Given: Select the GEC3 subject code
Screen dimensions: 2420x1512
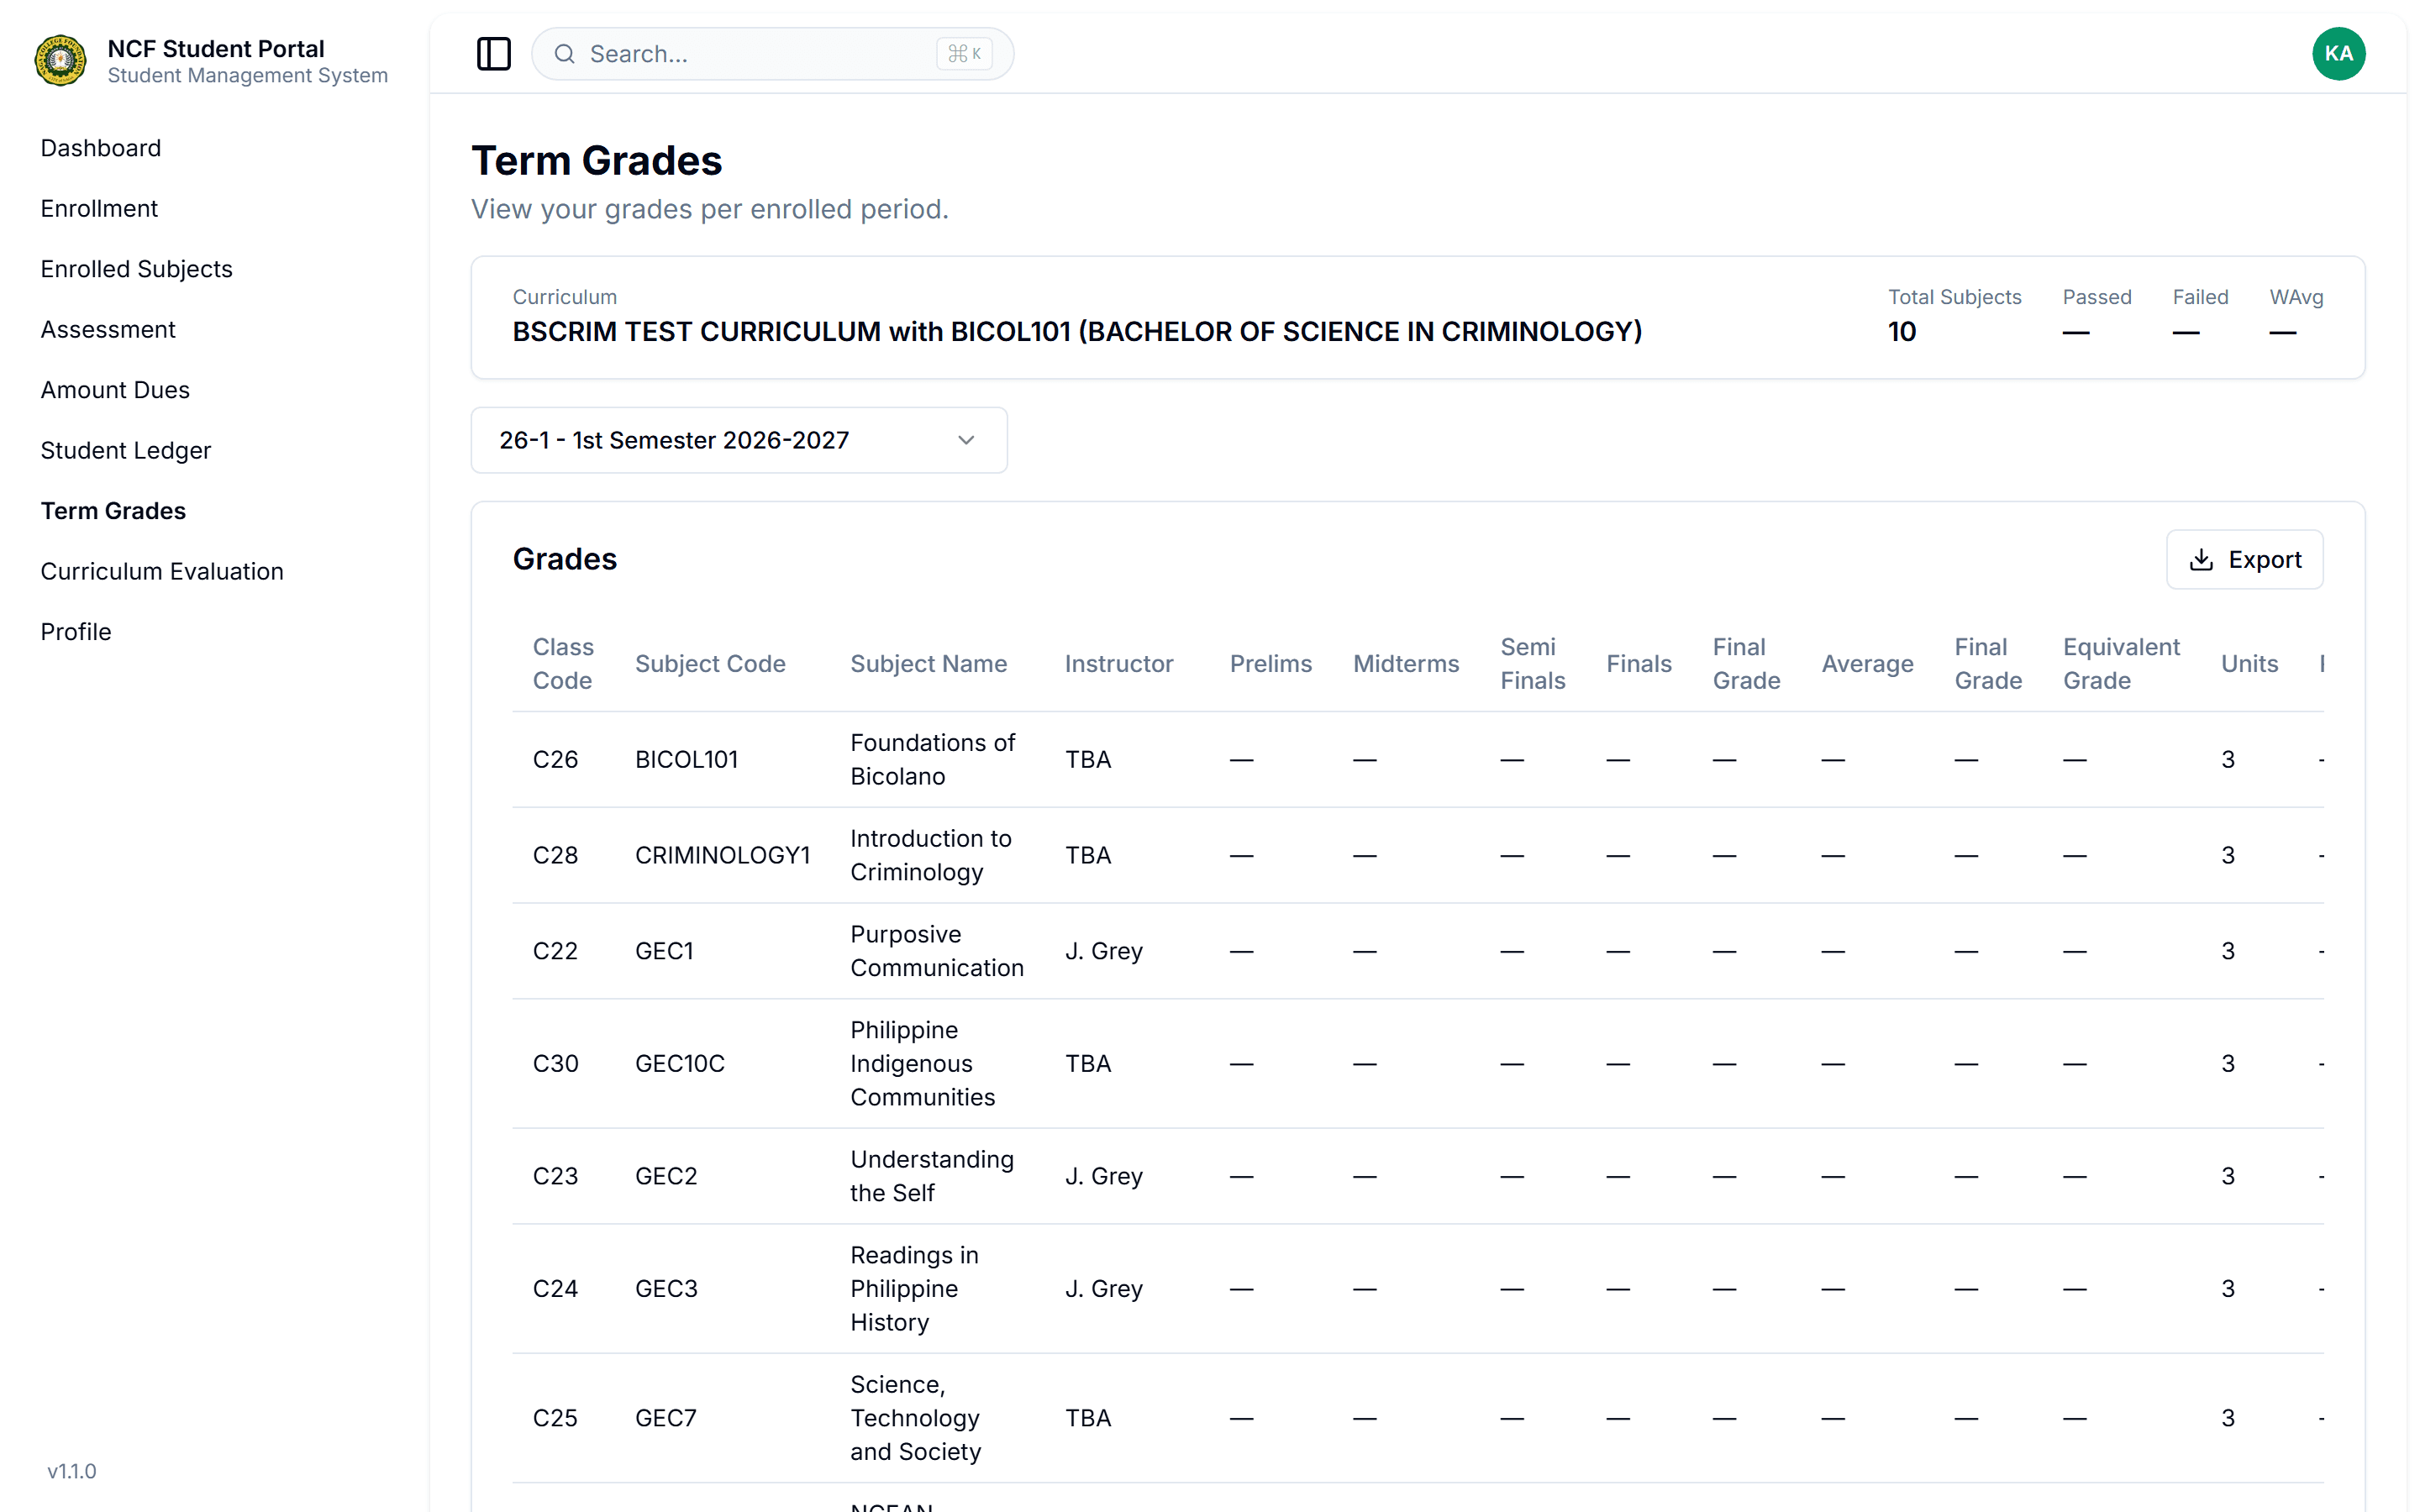Looking at the screenshot, I should coord(666,1289).
